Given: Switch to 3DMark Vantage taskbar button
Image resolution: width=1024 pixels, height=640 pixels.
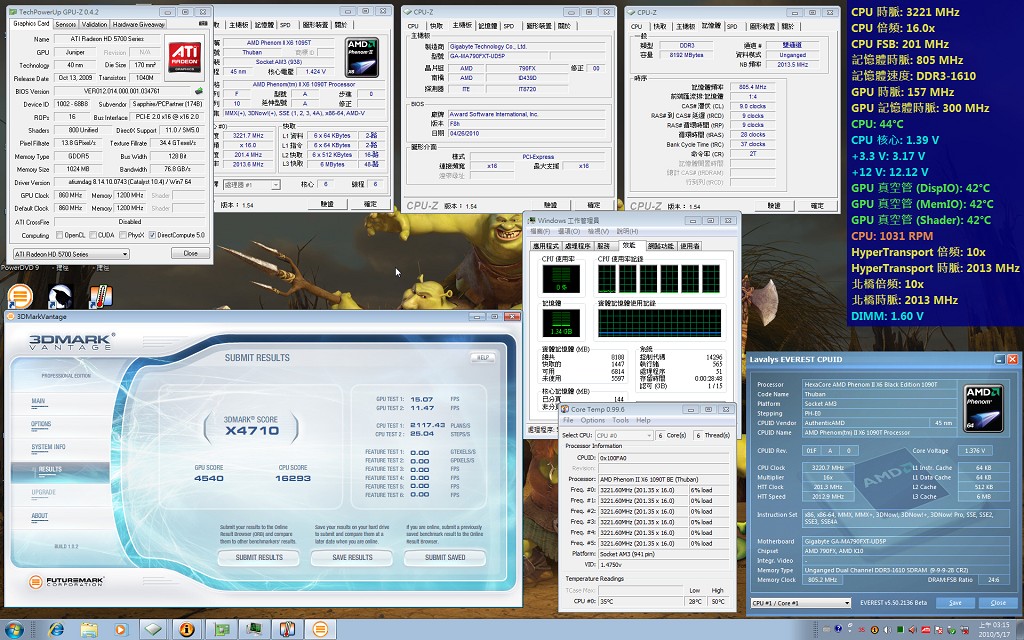Looking at the screenshot, I should coord(320,630).
